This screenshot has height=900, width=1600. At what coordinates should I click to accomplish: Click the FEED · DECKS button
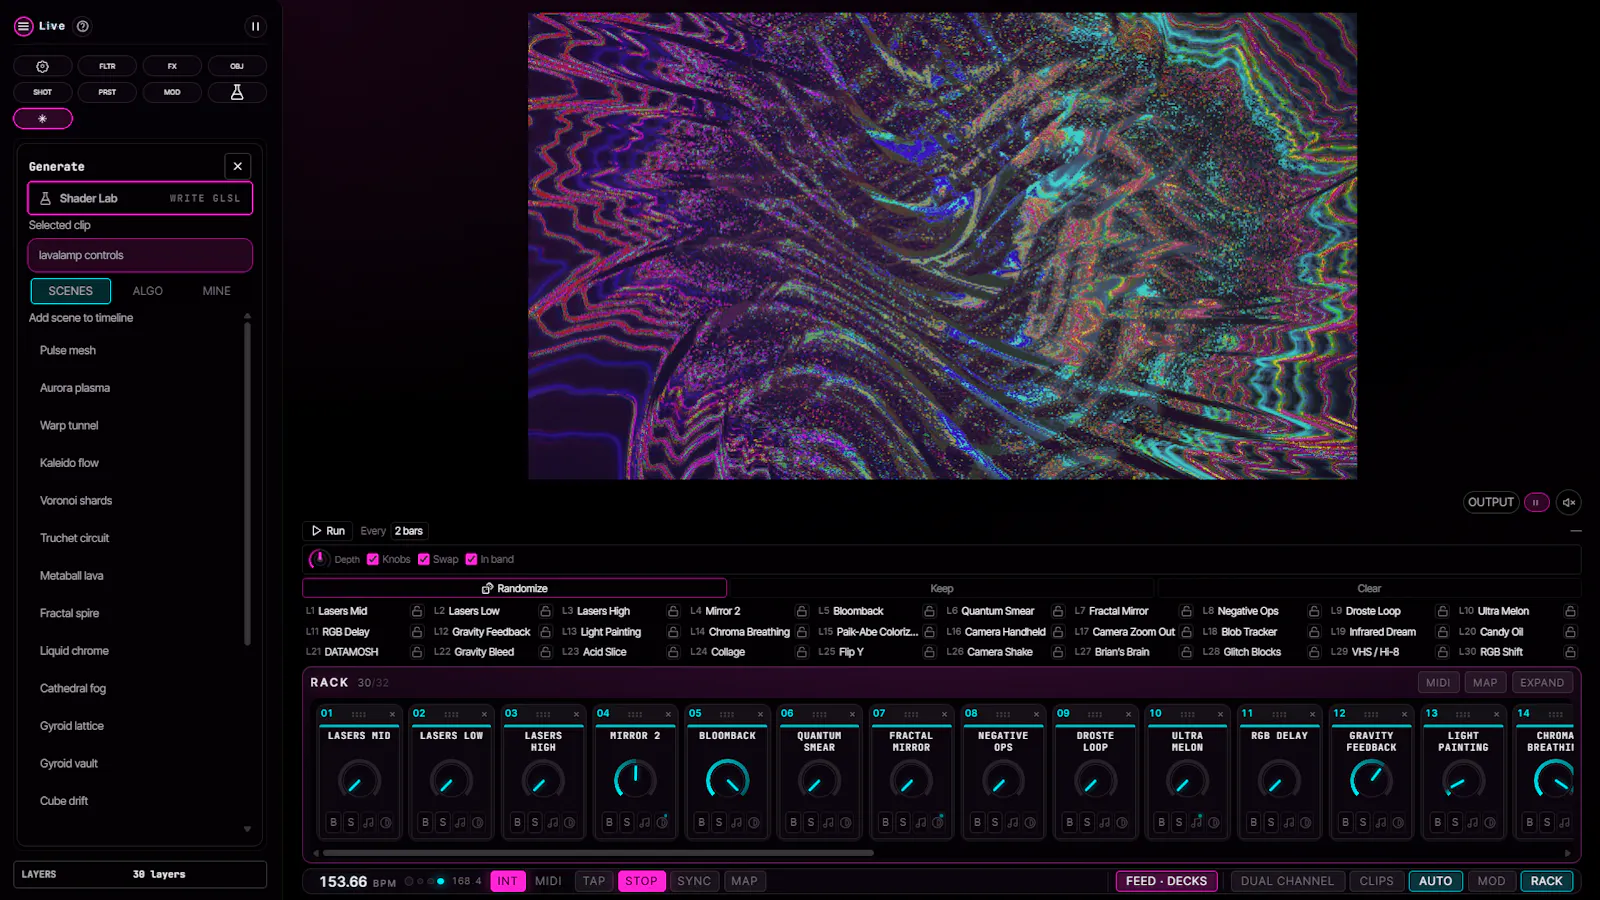[1166, 881]
